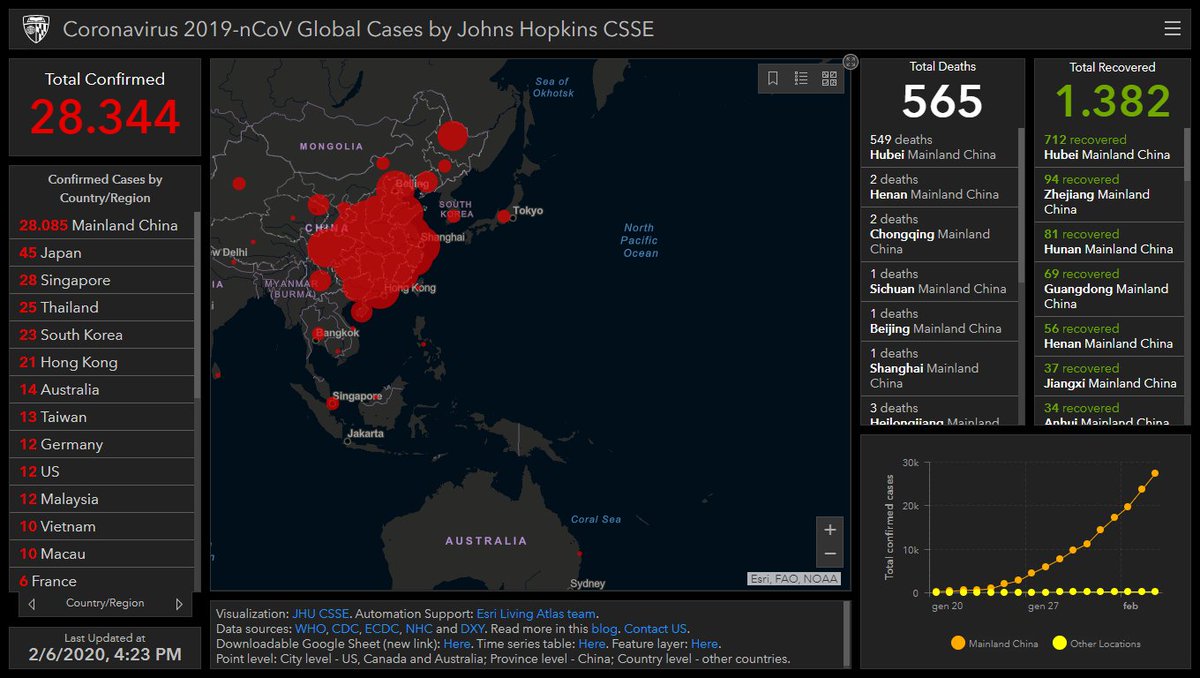Select the US row with 12 cases

point(102,471)
